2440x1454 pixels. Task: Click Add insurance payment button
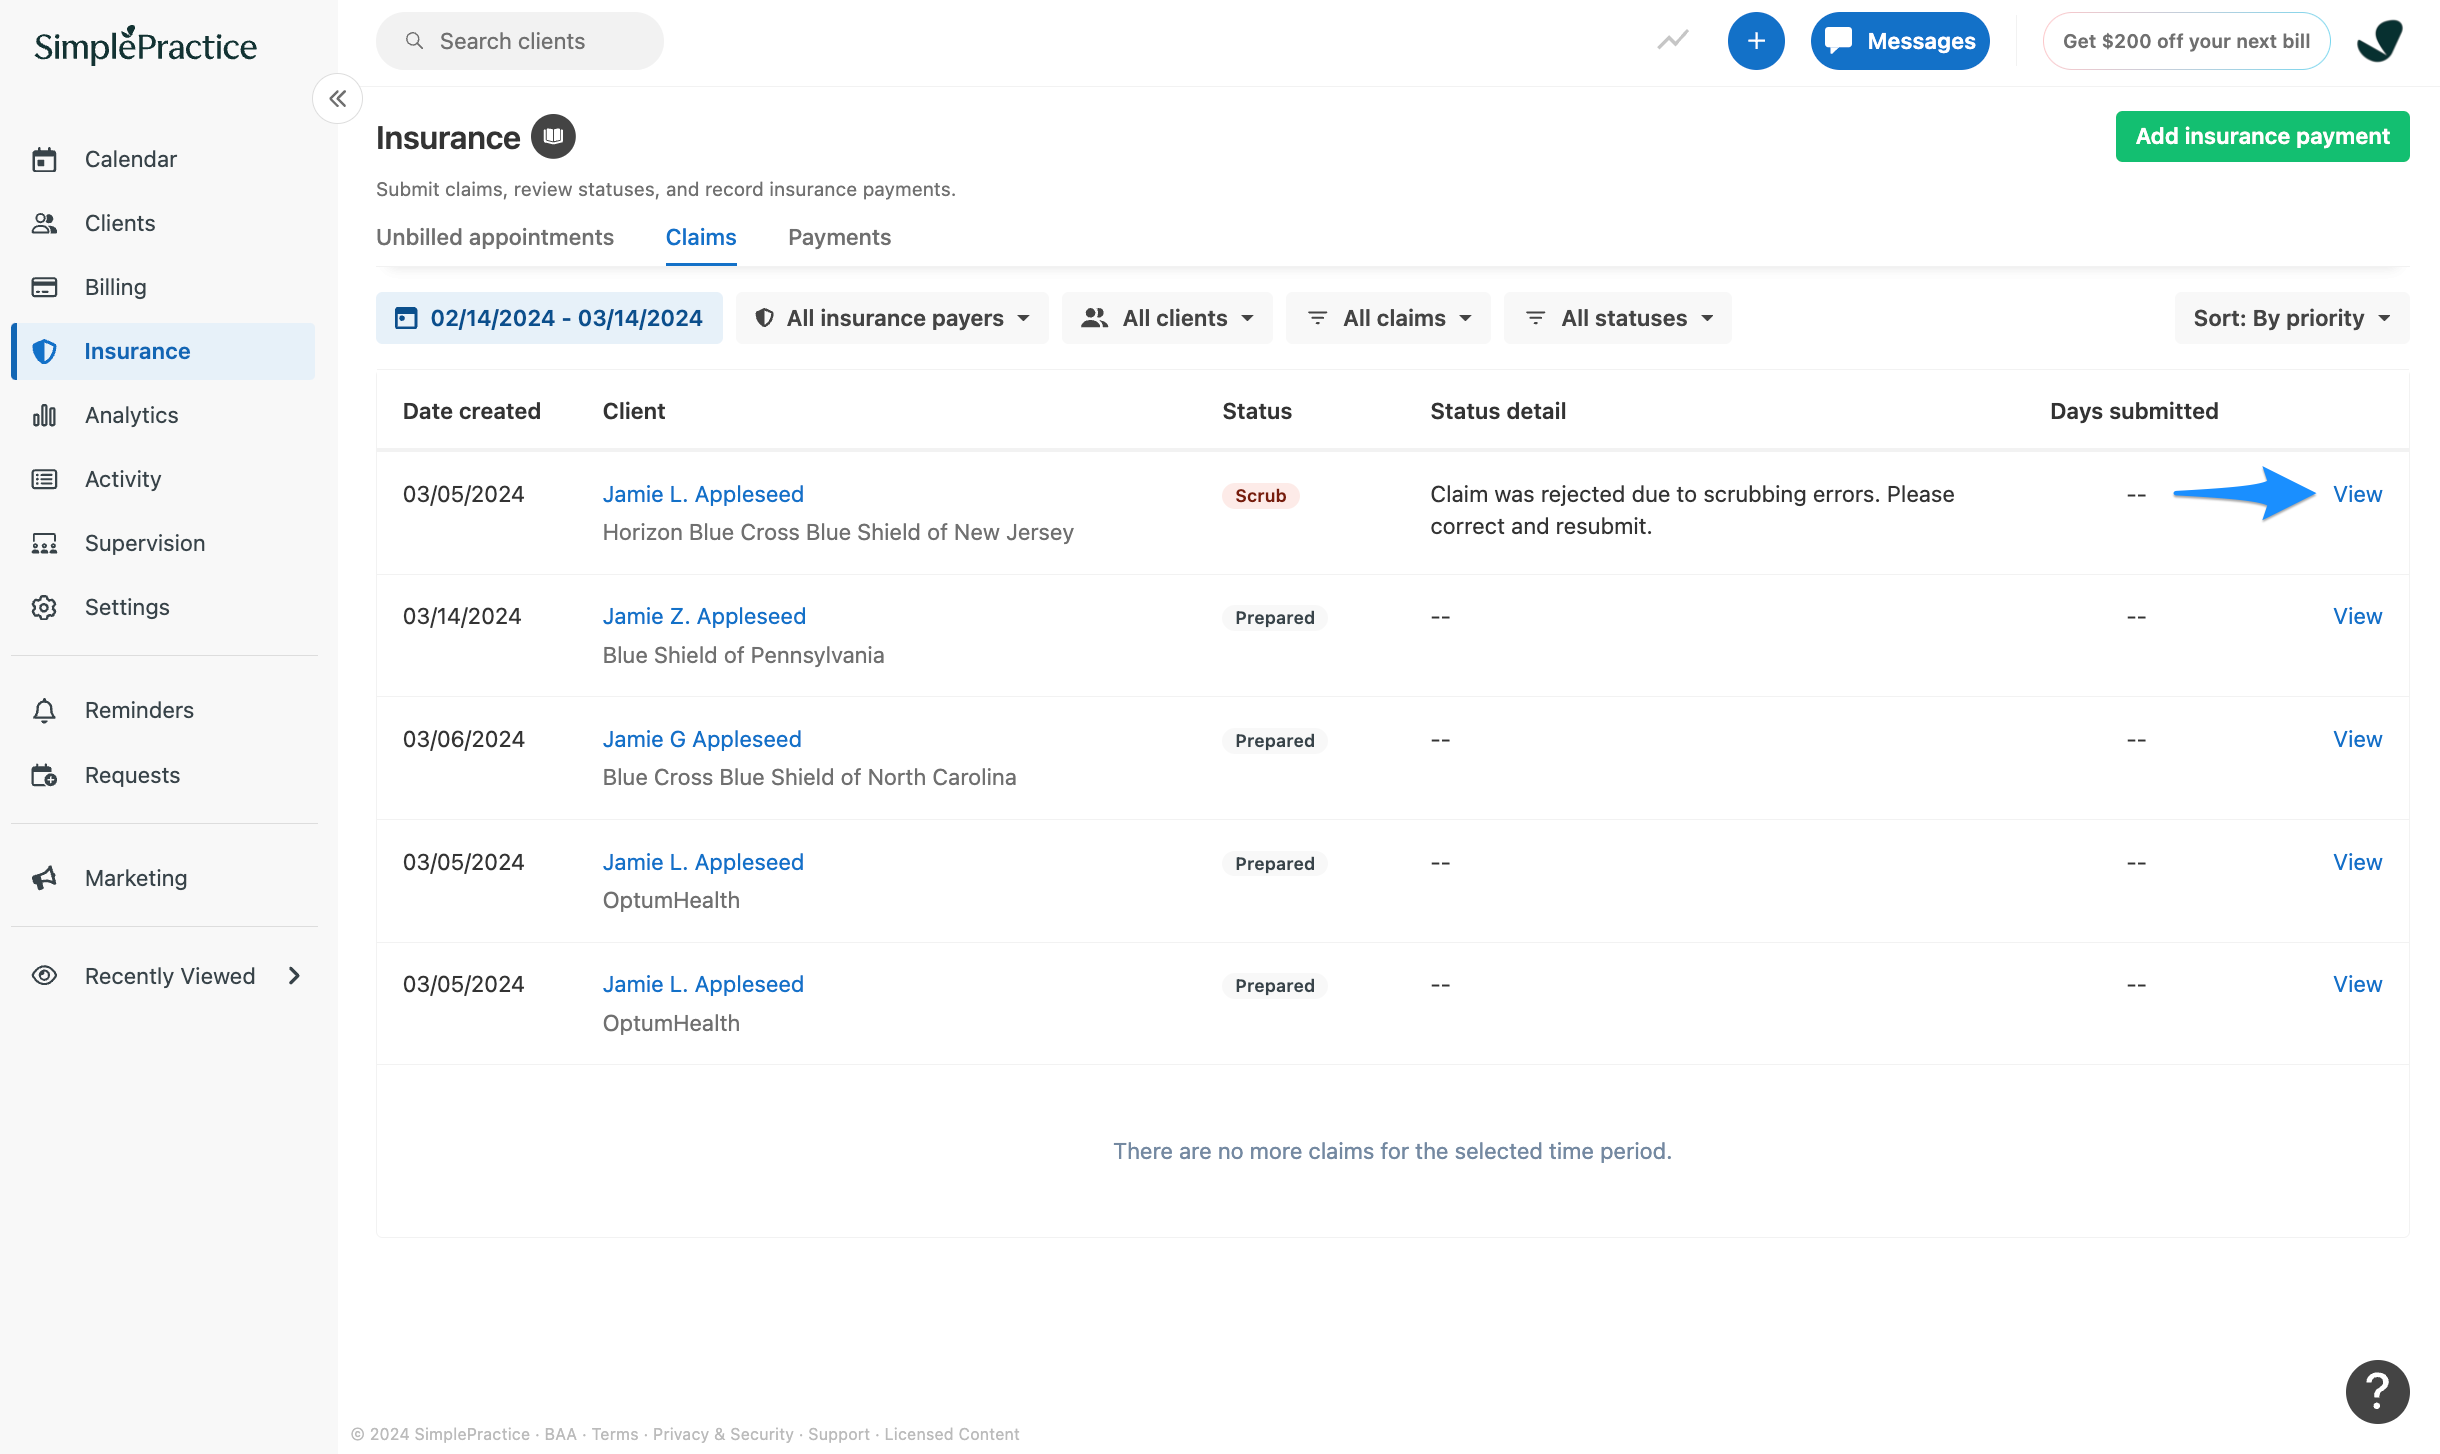(x=2262, y=136)
